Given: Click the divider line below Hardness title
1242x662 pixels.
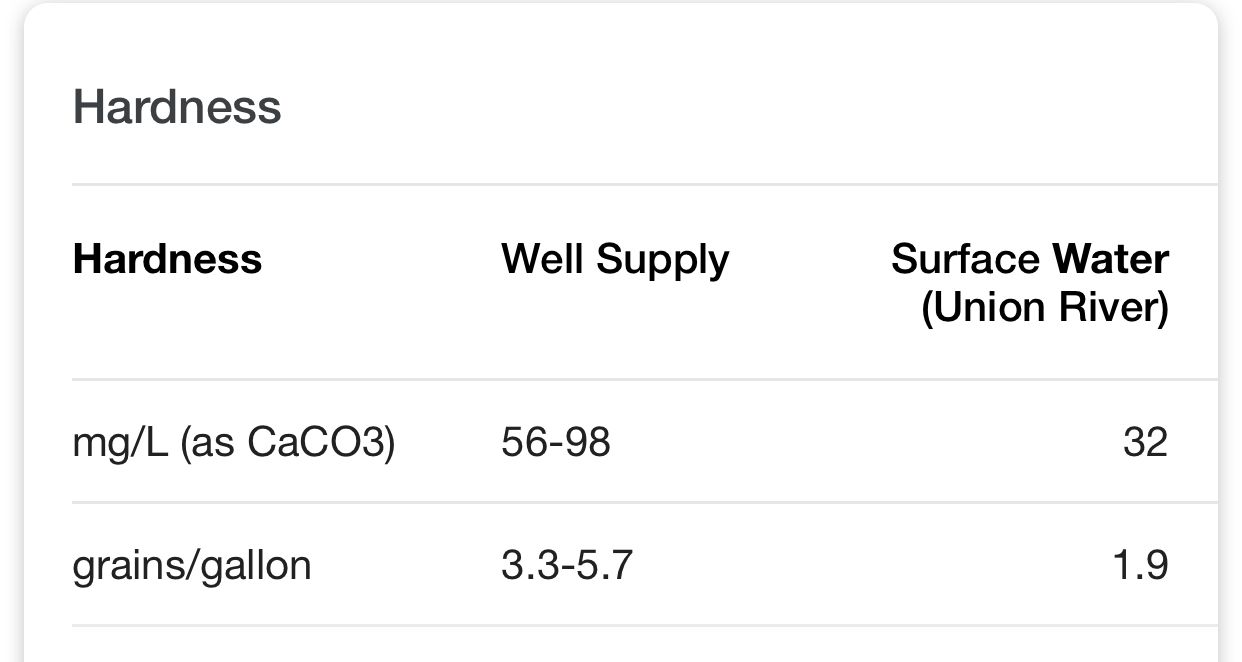Looking at the screenshot, I should 645,184.
